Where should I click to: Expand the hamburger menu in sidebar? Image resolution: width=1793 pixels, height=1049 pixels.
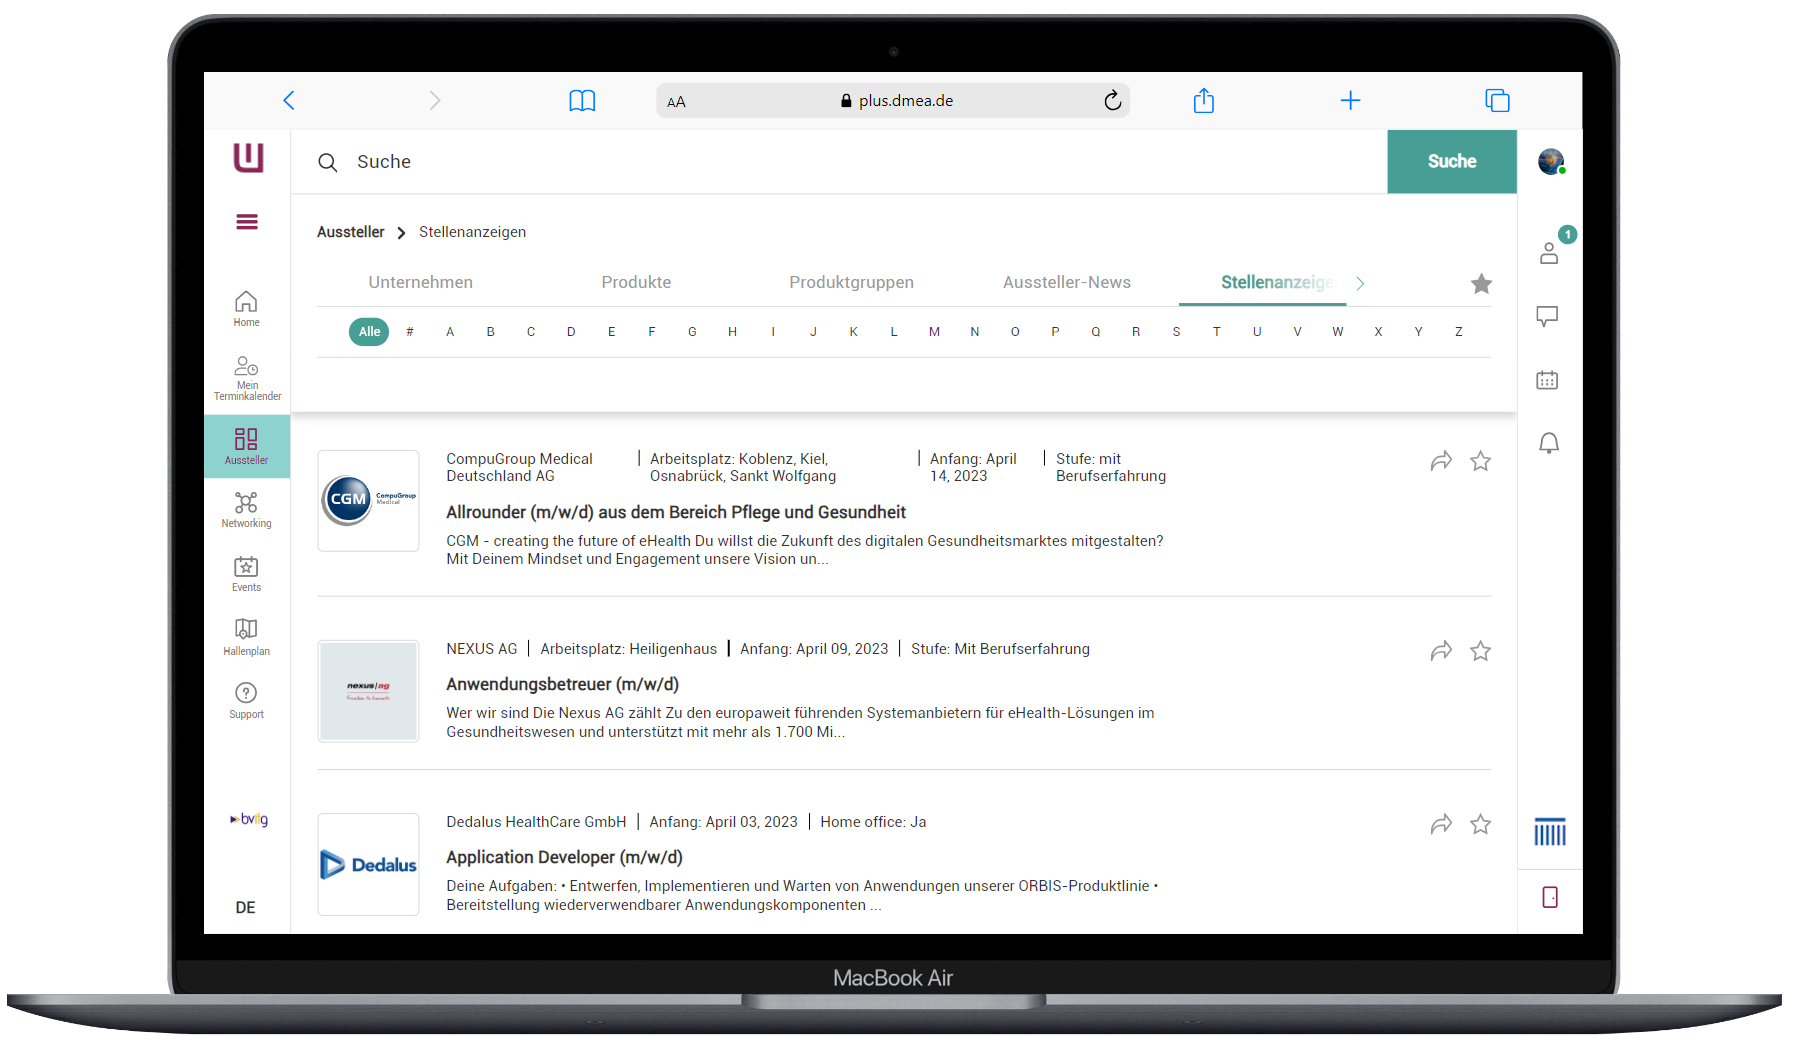(247, 222)
